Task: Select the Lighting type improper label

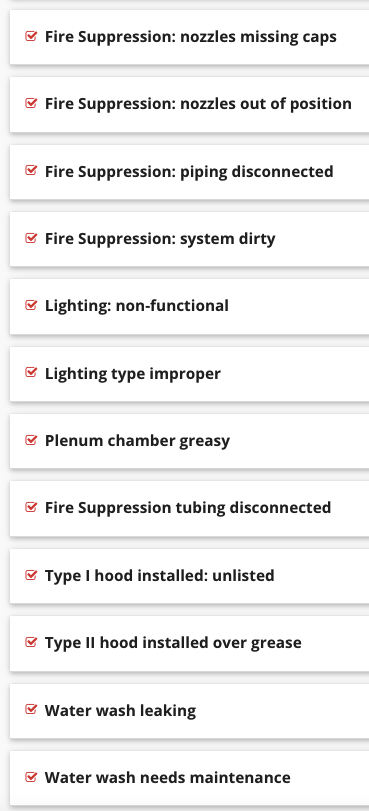Action: [132, 373]
